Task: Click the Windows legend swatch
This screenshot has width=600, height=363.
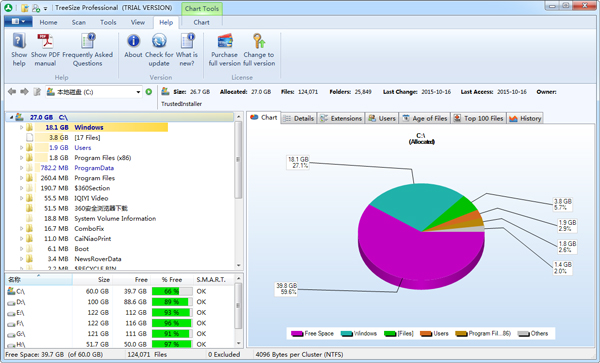Action: (347, 334)
